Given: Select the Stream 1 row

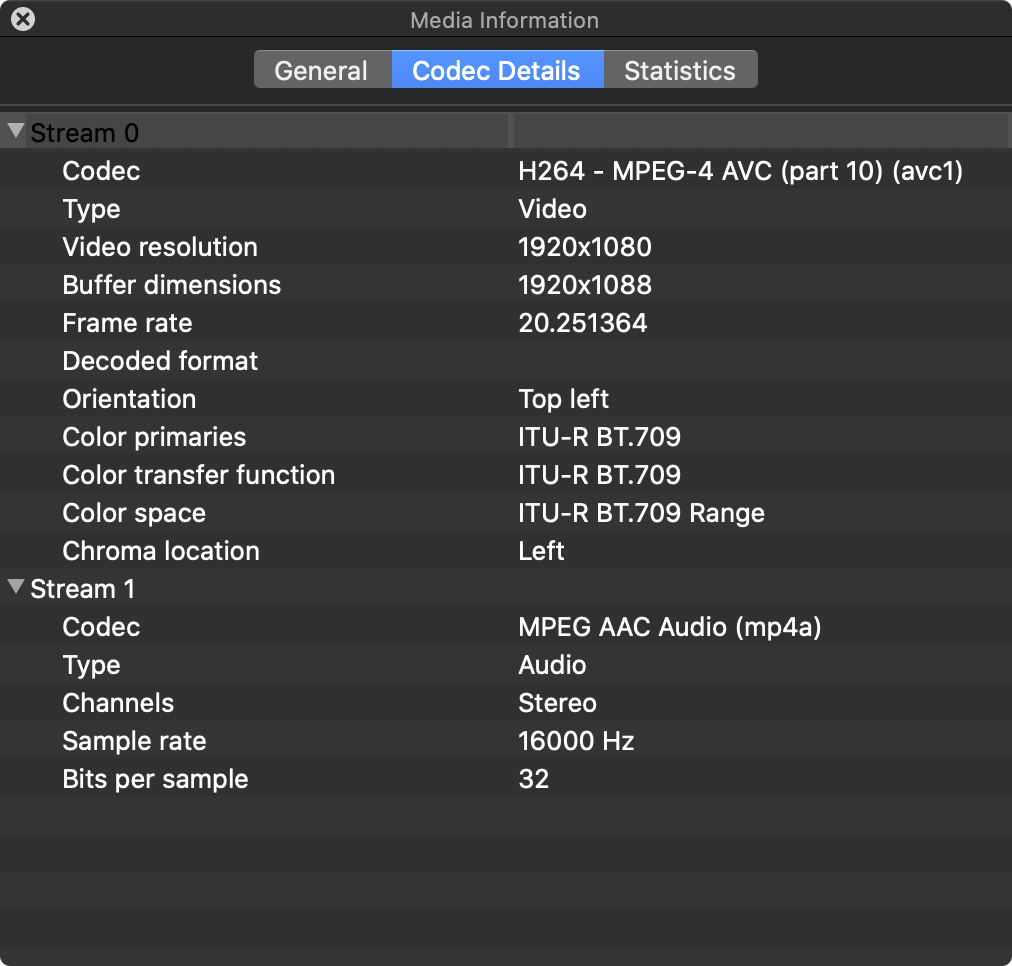Looking at the screenshot, I should (x=83, y=589).
